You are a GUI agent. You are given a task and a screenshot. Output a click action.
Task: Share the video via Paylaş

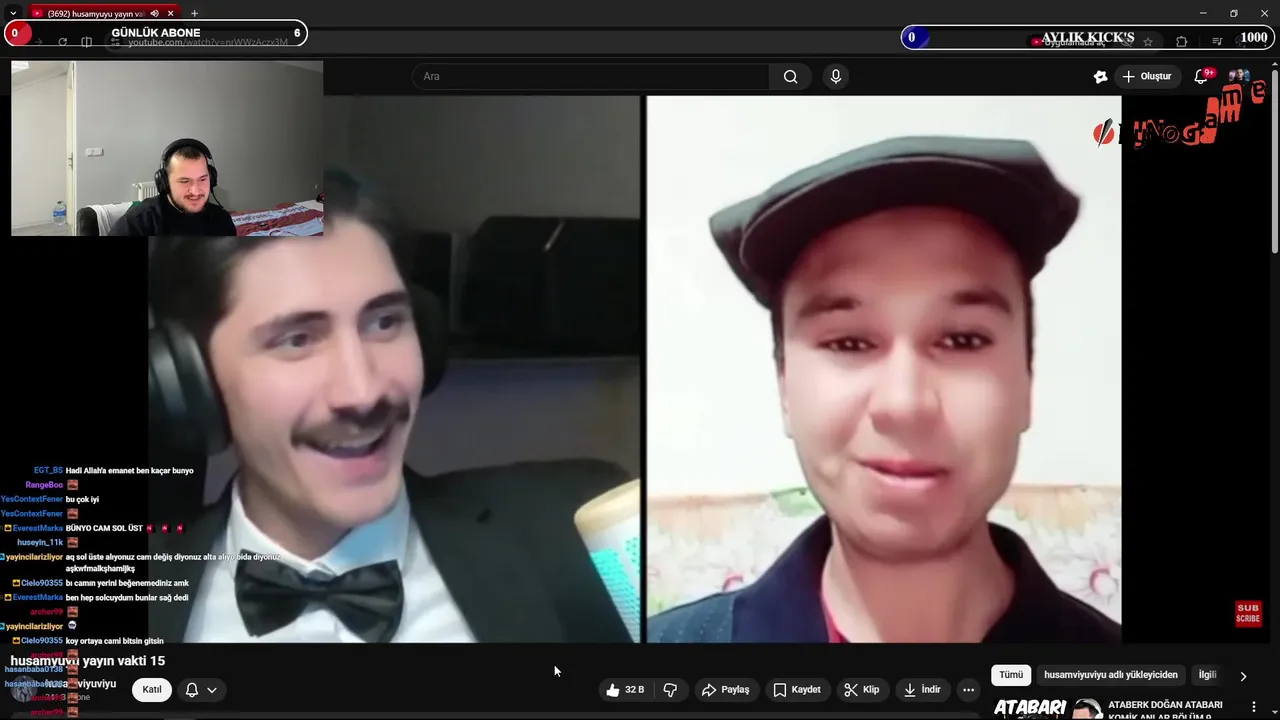pos(725,690)
